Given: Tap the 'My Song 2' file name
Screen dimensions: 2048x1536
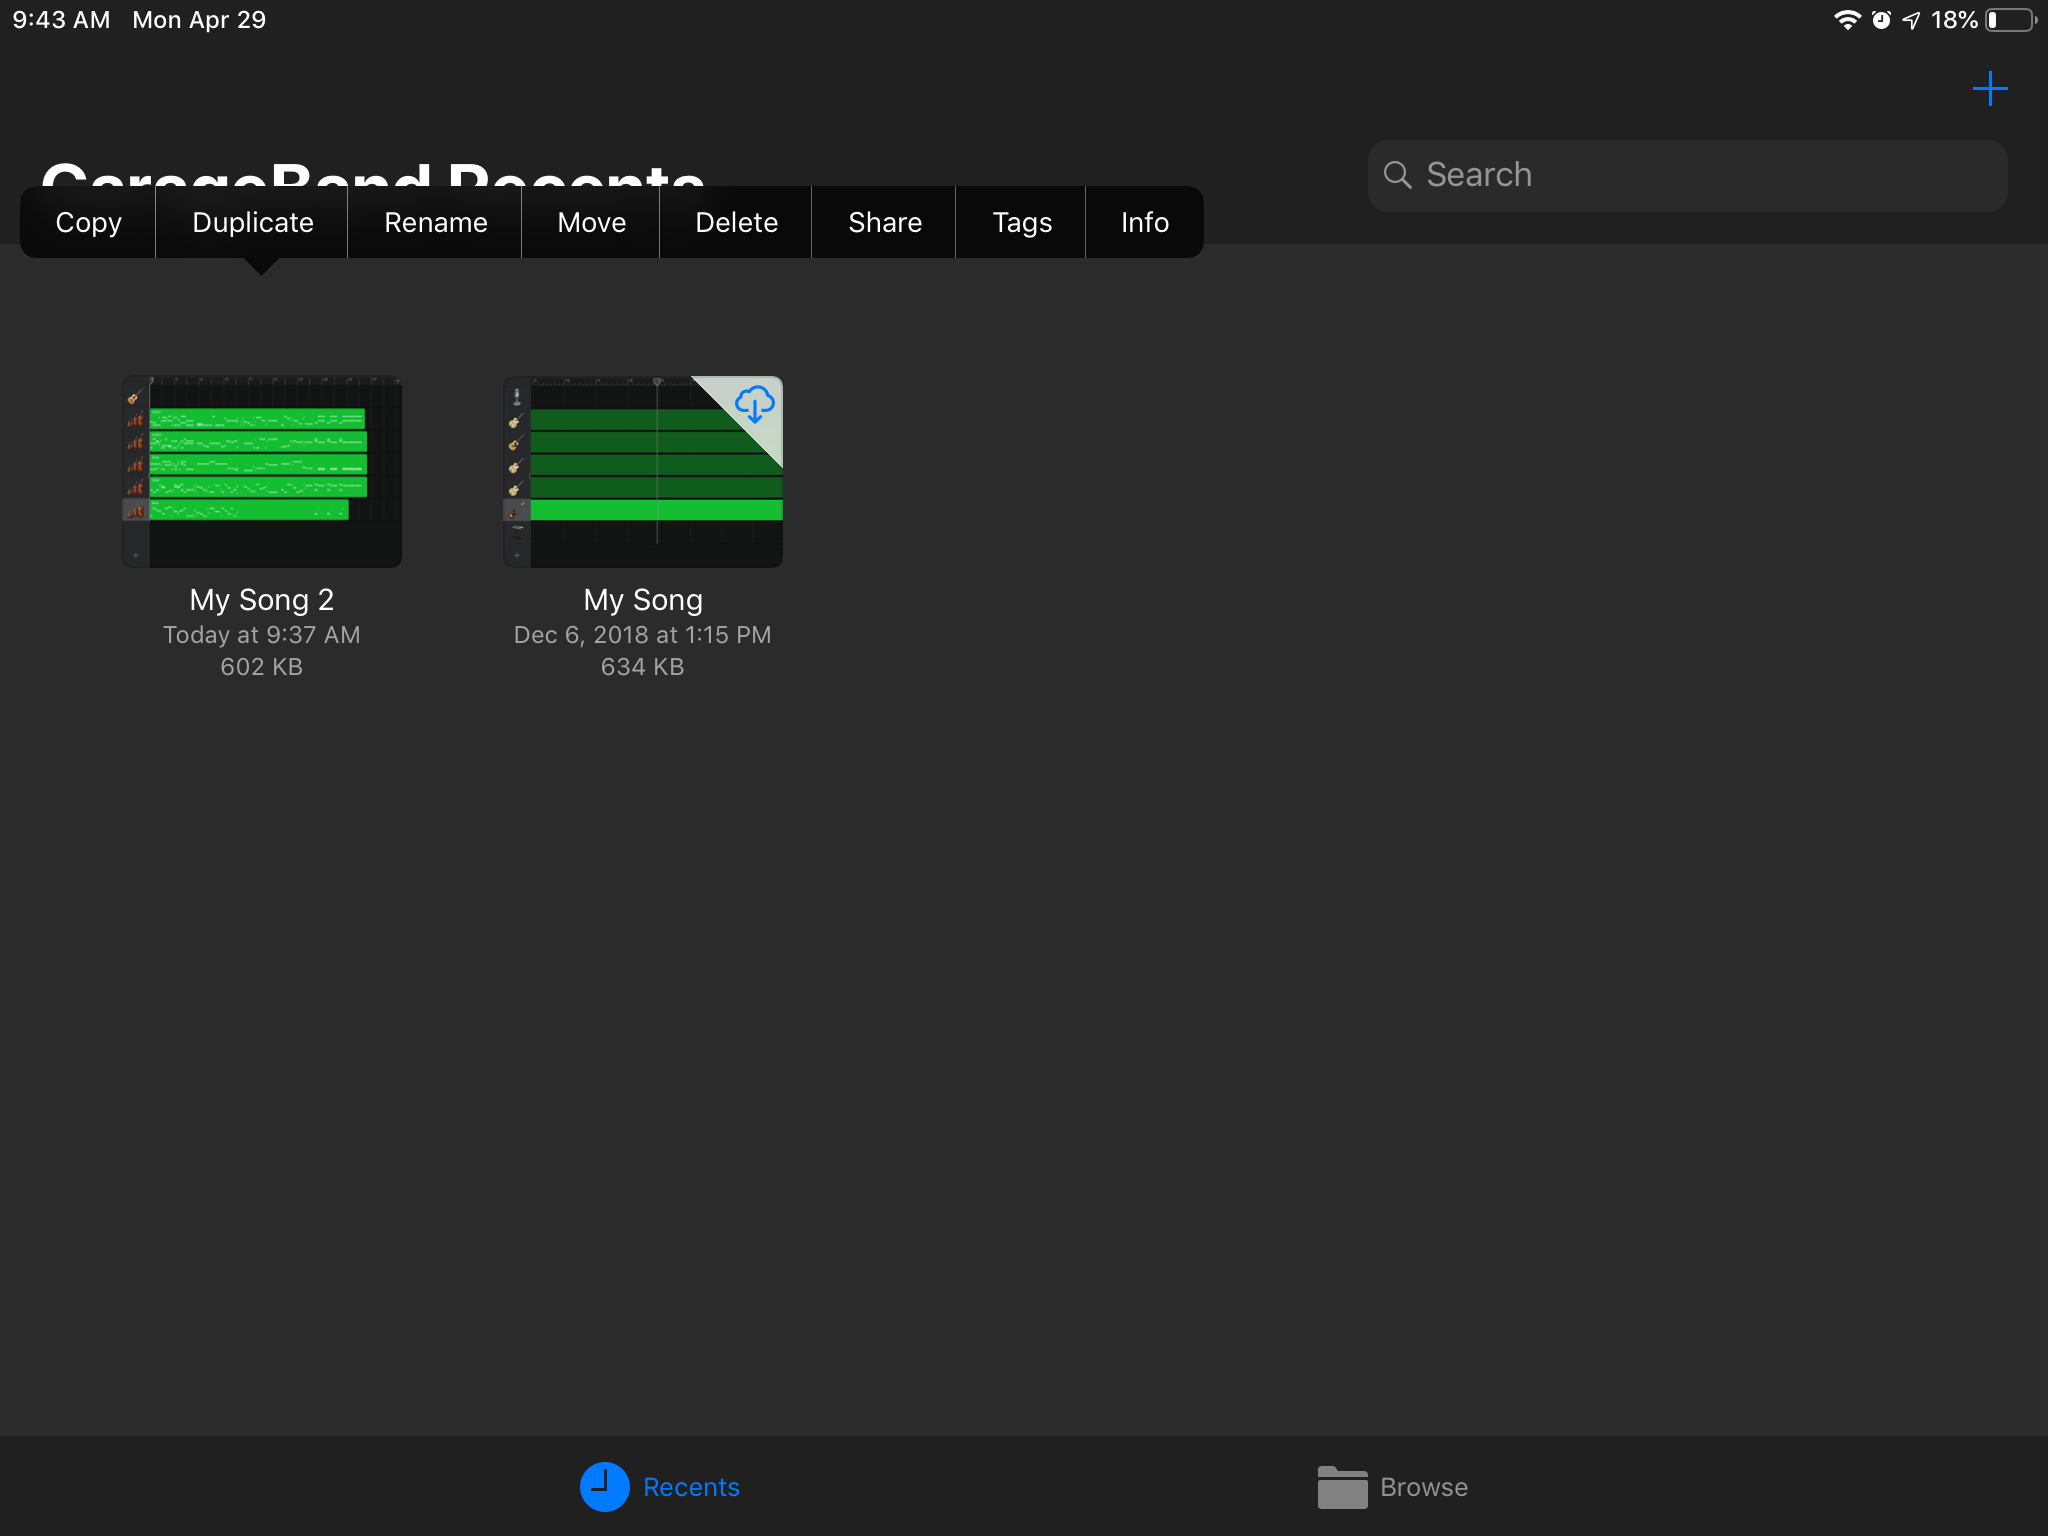Looking at the screenshot, I should tap(262, 599).
